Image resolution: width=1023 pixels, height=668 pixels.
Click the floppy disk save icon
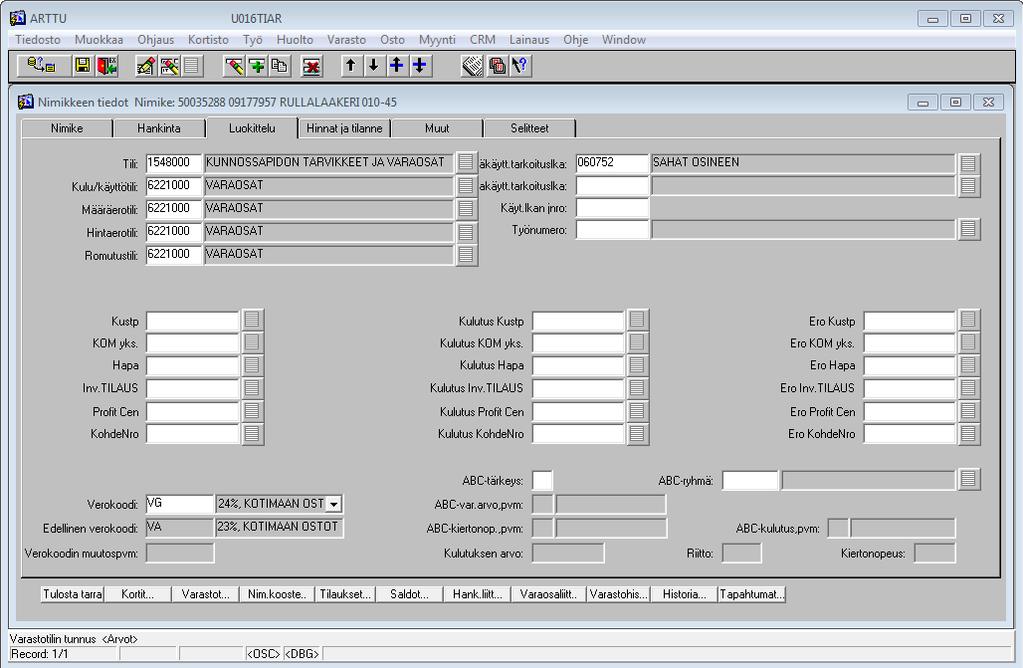point(83,66)
